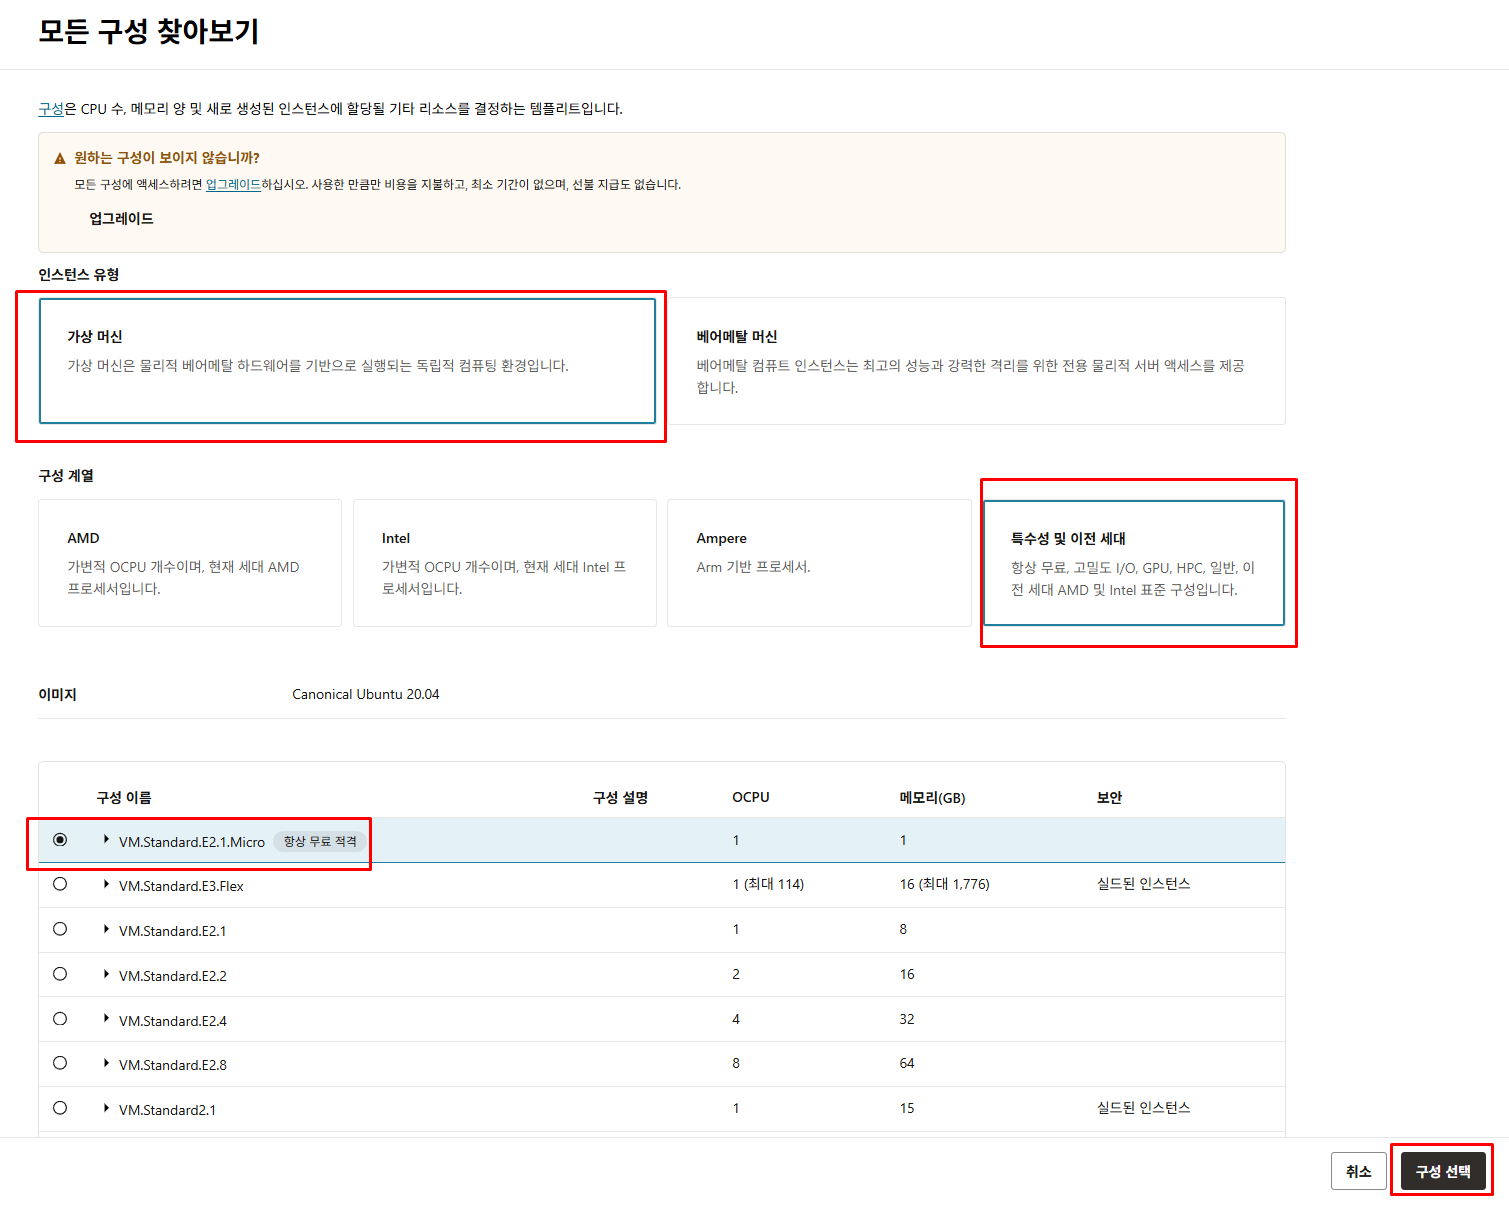Select the 특수성 및 이전 세대 series card
Image resolution: width=1509 pixels, height=1208 pixels.
[1134, 563]
